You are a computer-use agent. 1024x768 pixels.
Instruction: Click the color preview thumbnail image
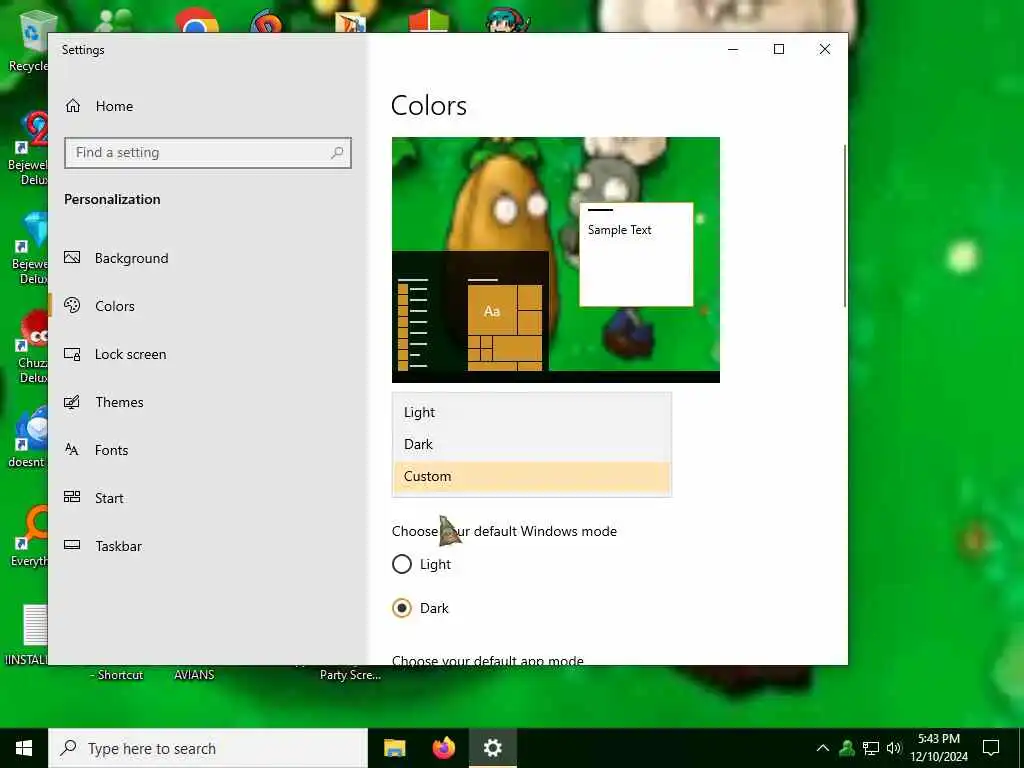(x=556, y=260)
